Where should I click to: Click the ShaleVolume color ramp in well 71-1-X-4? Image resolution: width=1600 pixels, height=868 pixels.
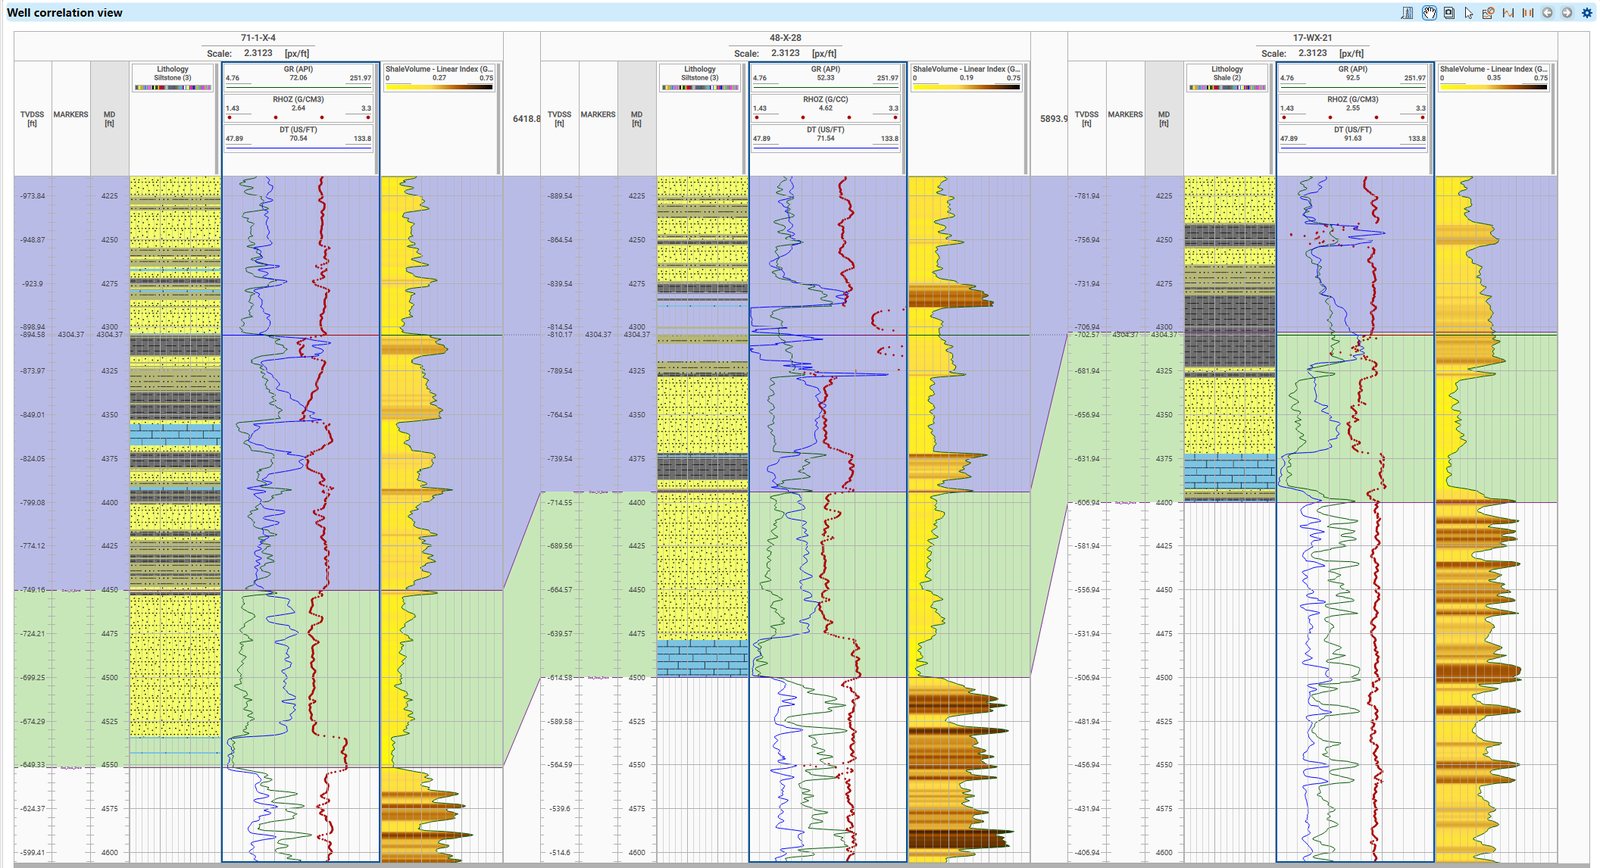point(439,87)
